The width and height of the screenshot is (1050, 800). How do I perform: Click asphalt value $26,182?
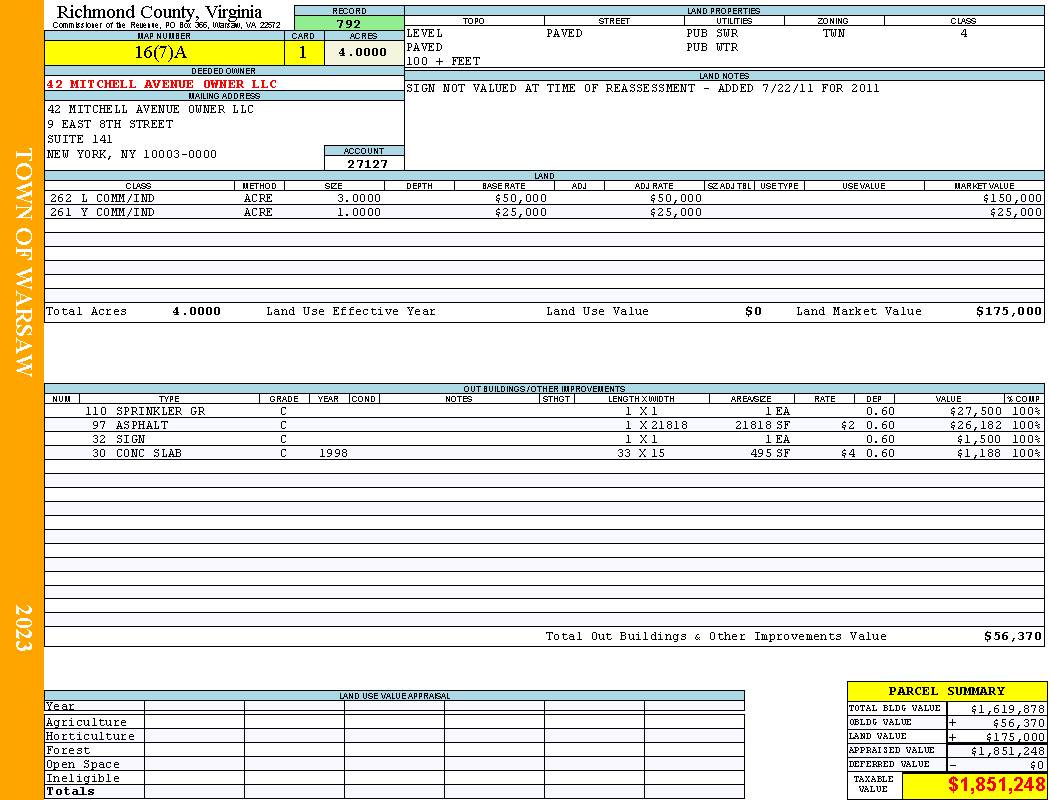pyautogui.click(x=976, y=426)
